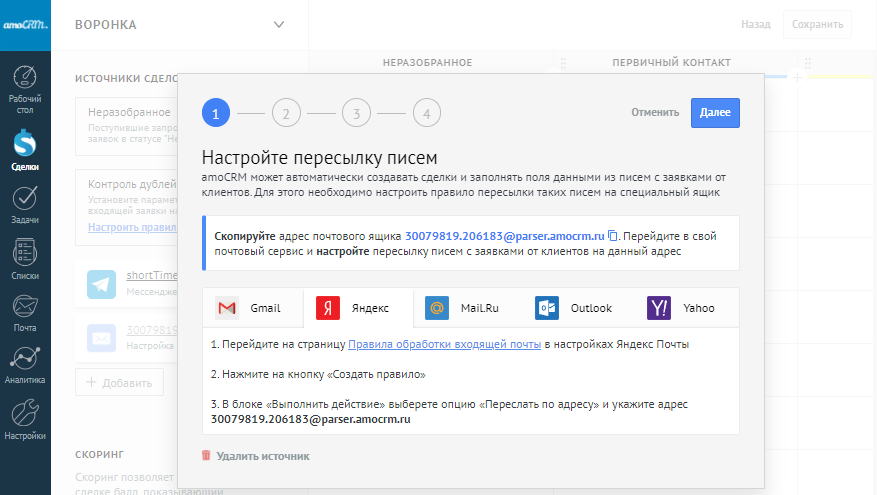The width and height of the screenshot is (877, 495).
Task: Open Правила обработки входящей почты link
Action: [x=444, y=344]
